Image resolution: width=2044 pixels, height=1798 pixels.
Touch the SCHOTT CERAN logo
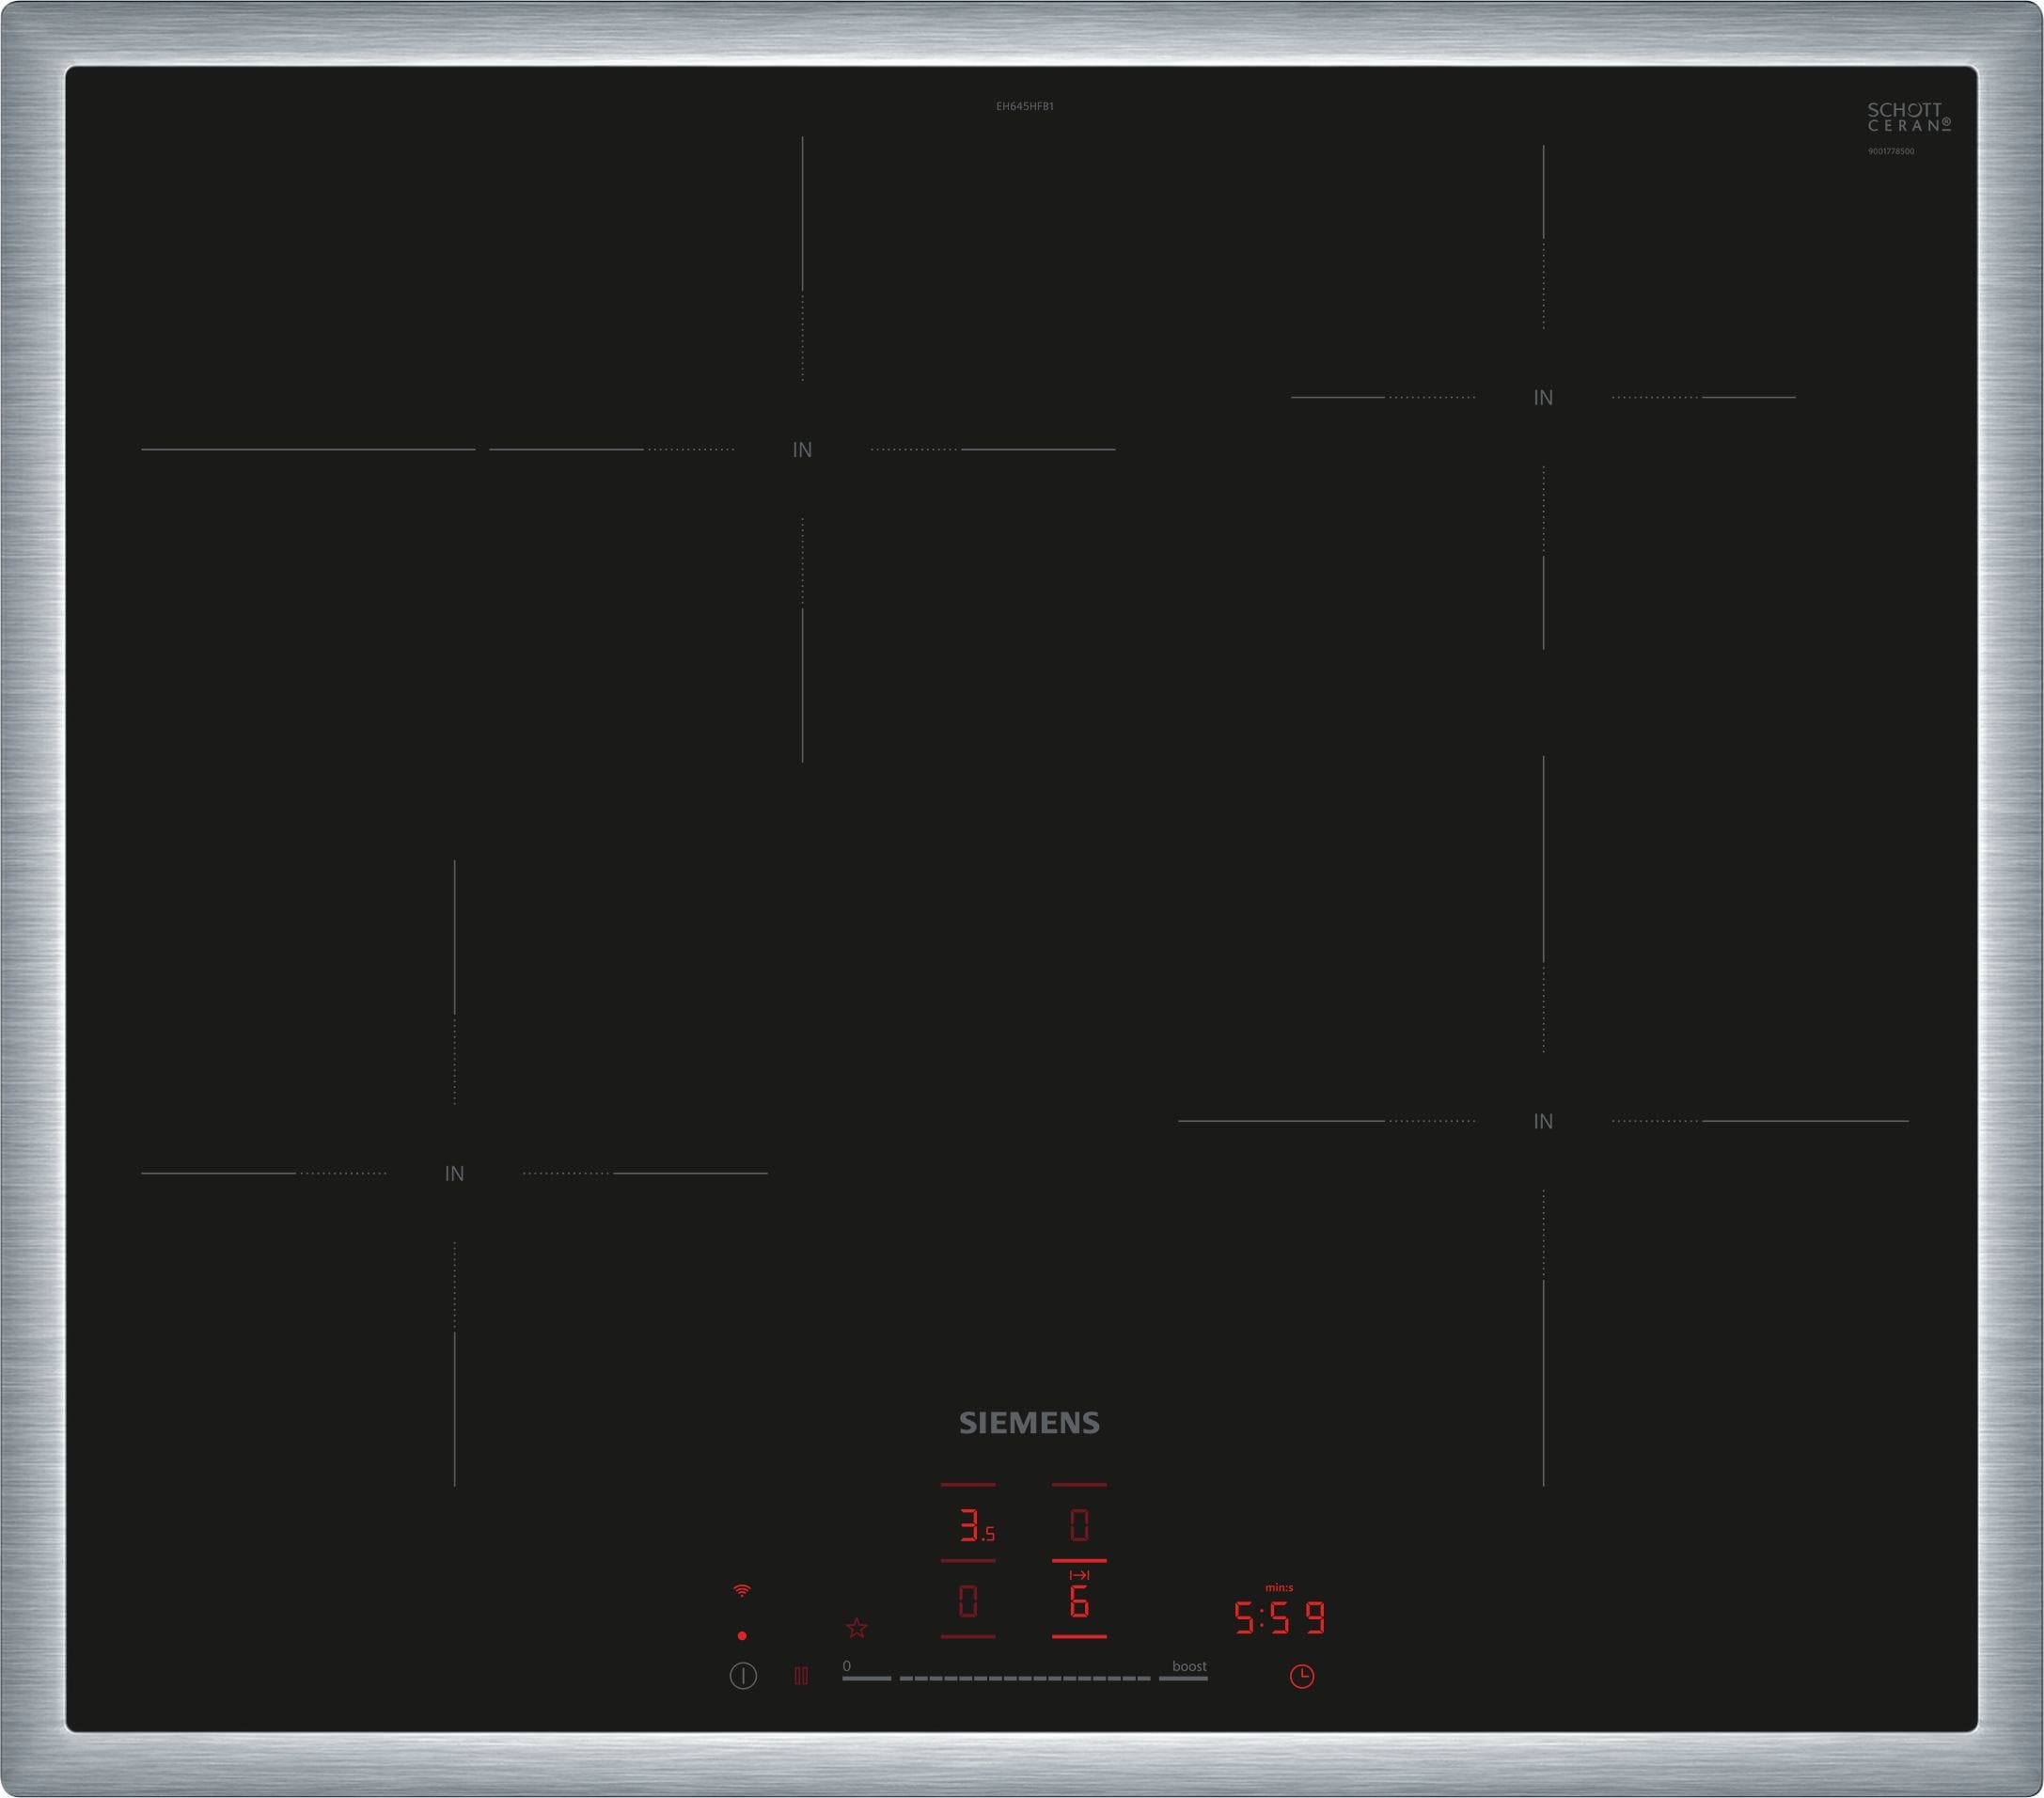[1908, 118]
